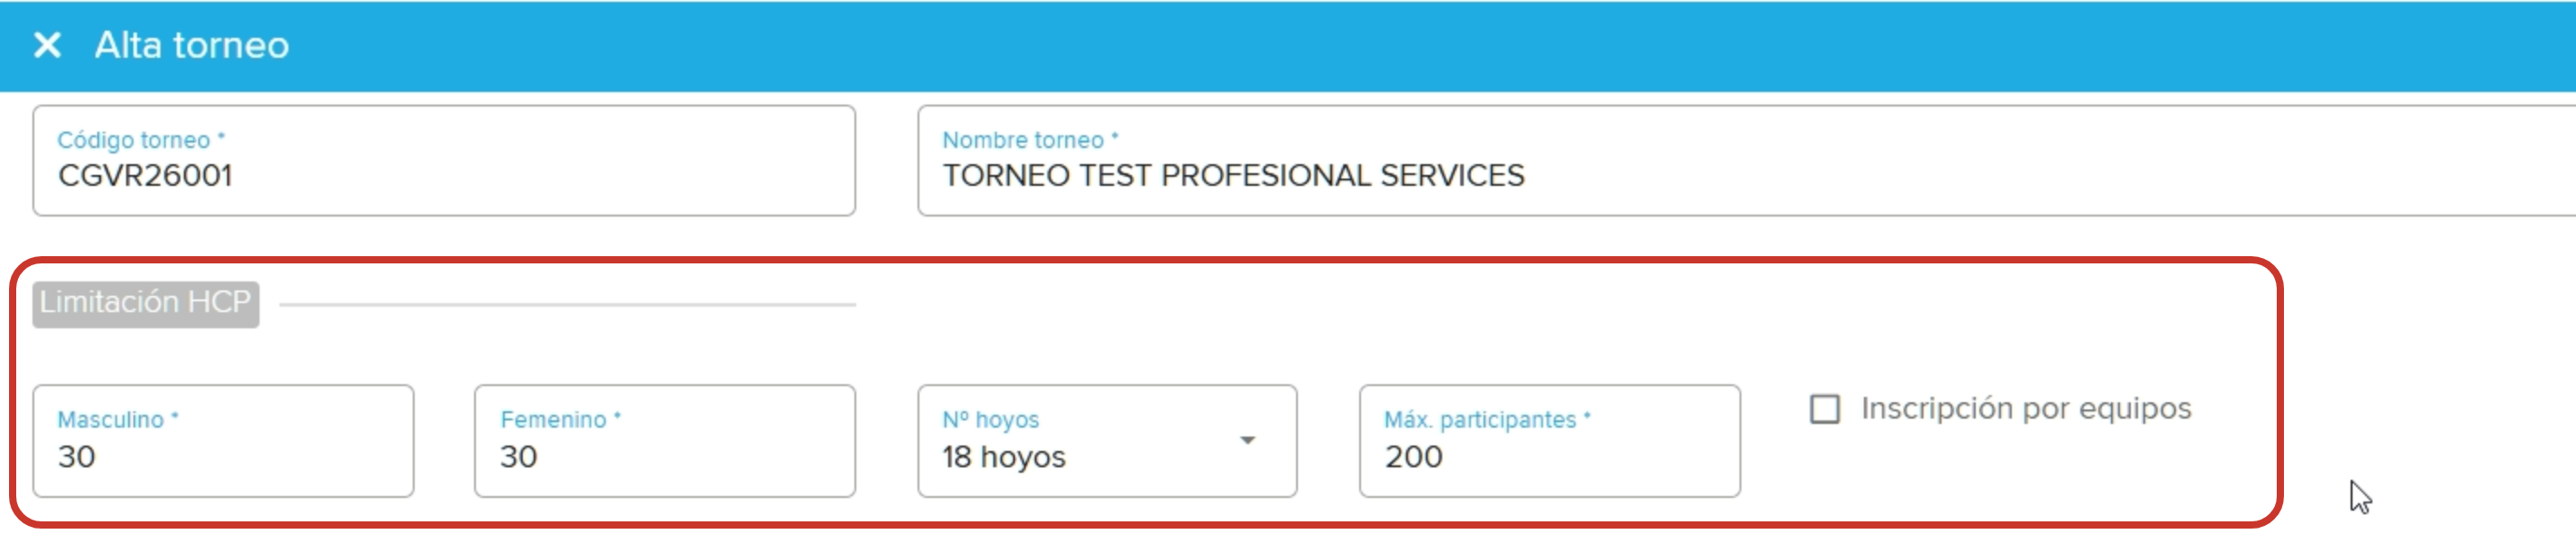Click the Alta torneo title text
Image resolution: width=2576 pixels, height=534 pixels.
click(x=190, y=45)
